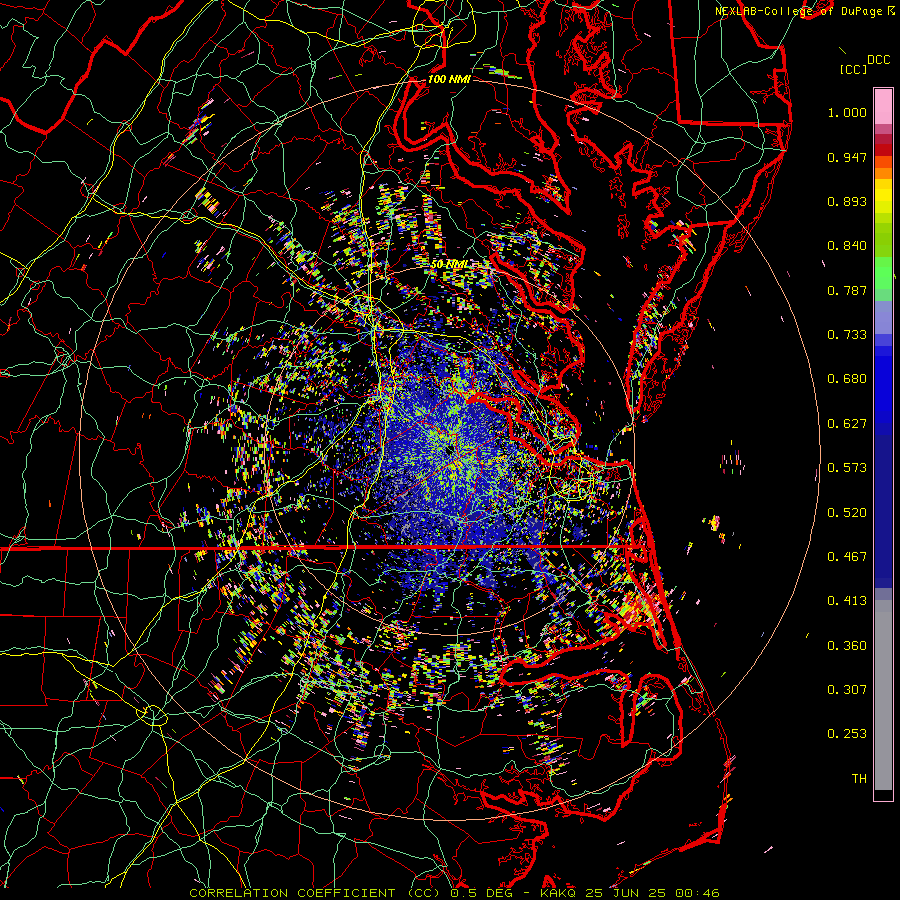Click the 0.893 legend value
Screen dimensions: 900x900
[847, 201]
